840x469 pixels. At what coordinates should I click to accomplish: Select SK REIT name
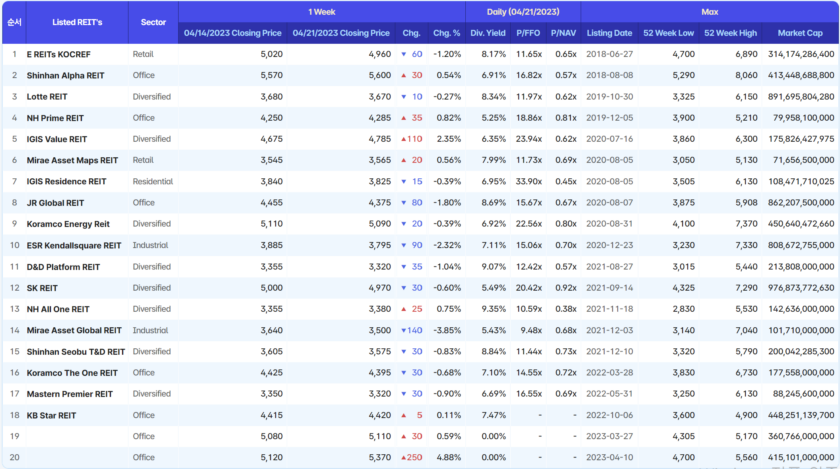pos(42,288)
